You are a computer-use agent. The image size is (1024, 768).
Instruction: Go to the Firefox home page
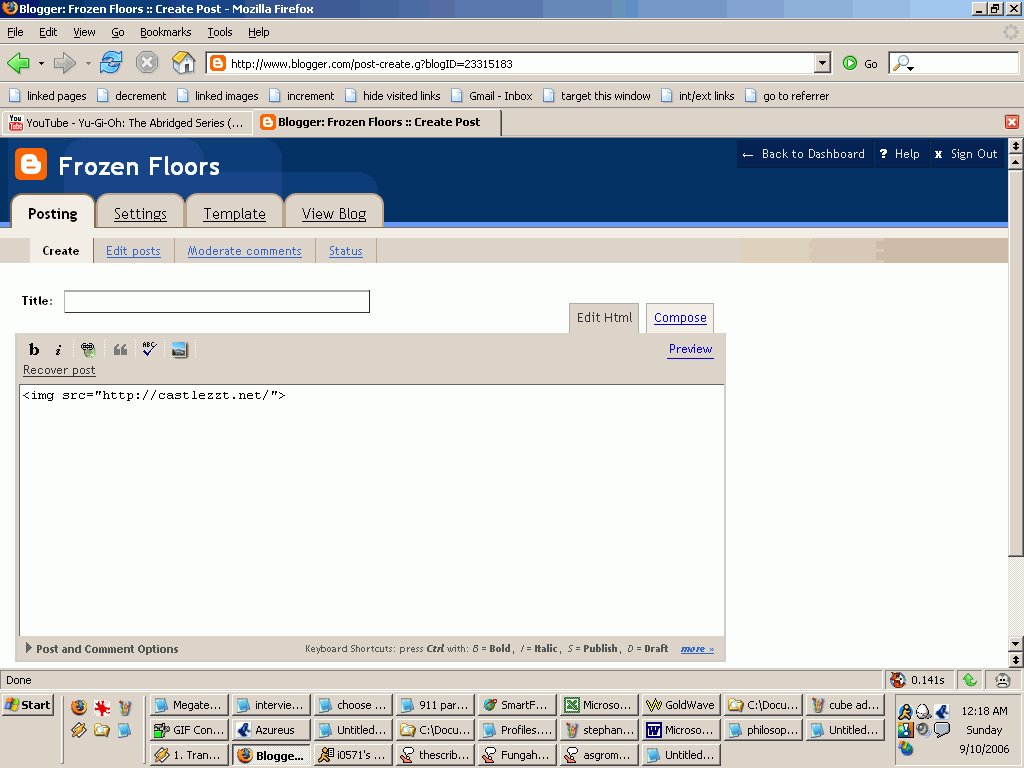(183, 63)
